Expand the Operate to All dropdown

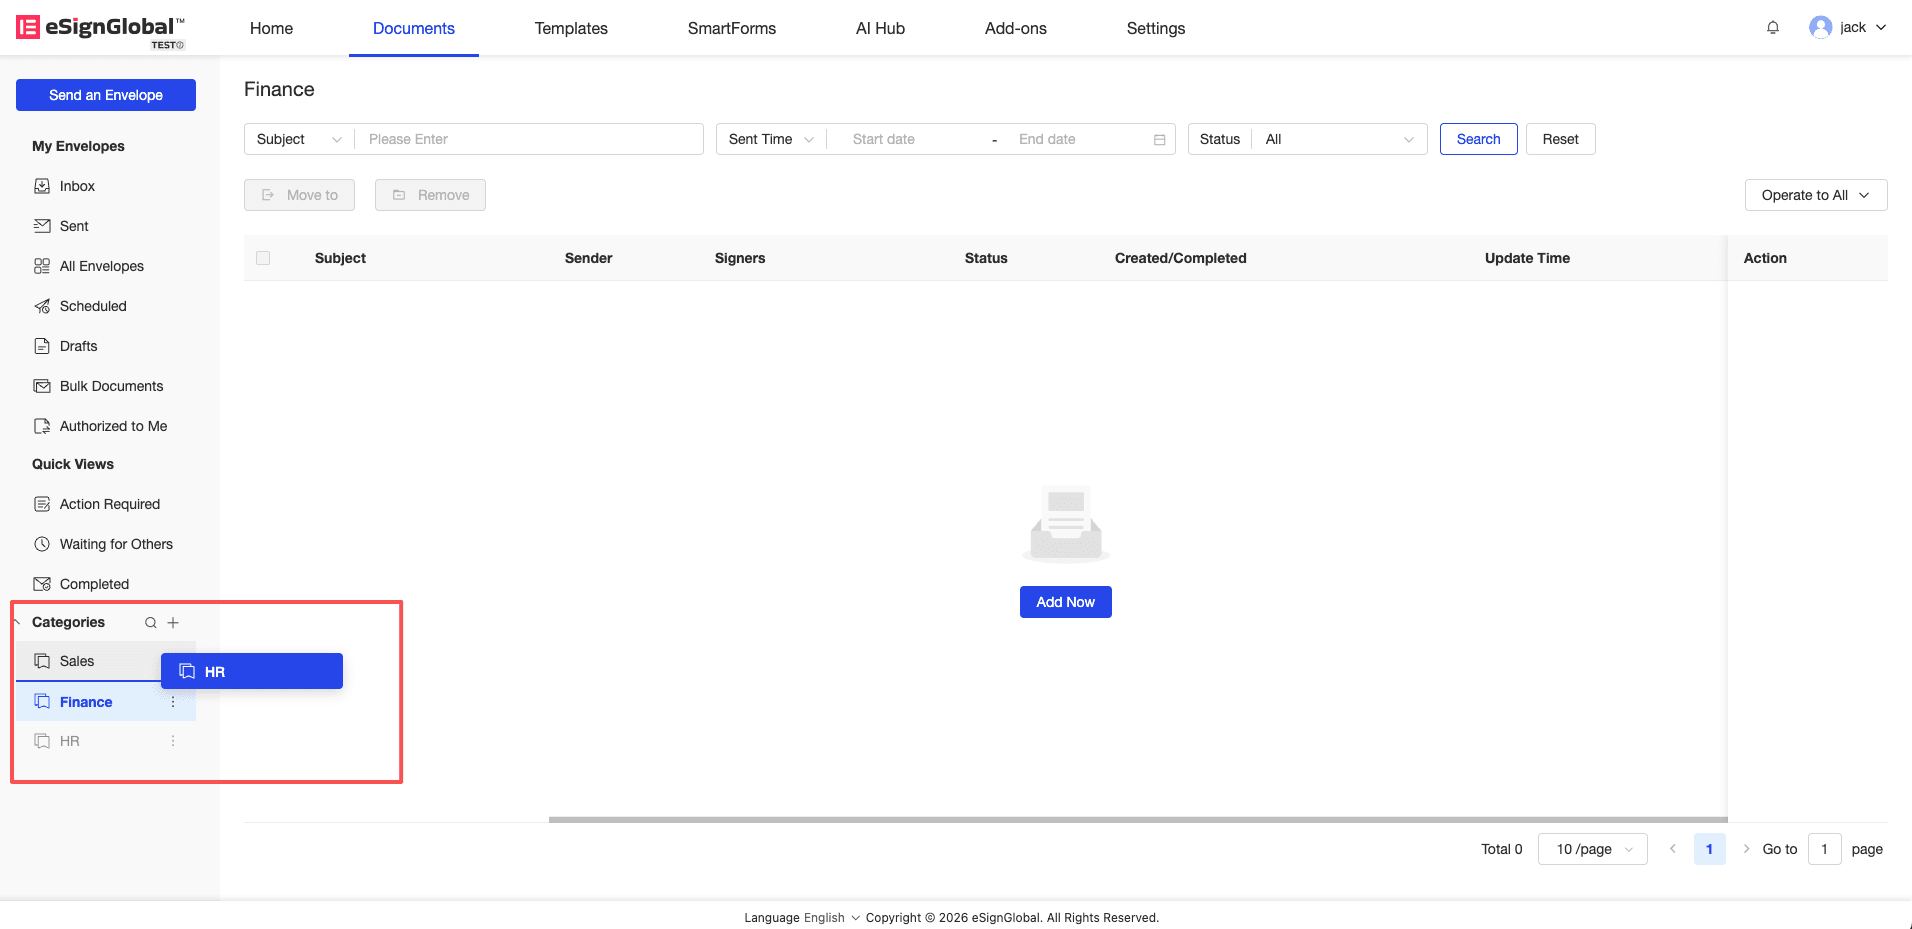tap(1815, 195)
